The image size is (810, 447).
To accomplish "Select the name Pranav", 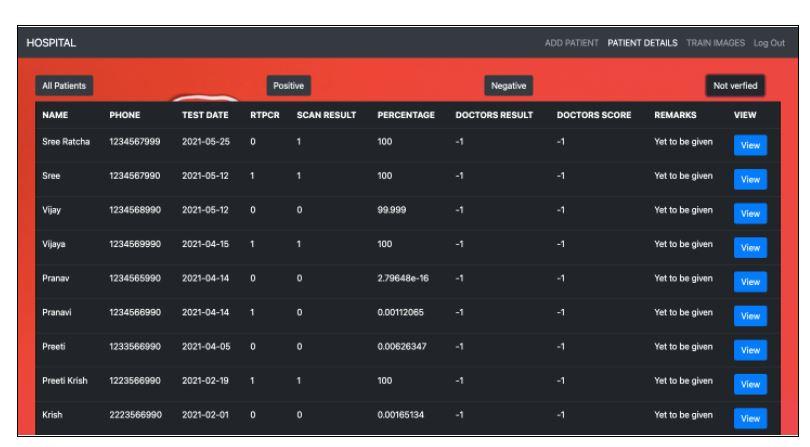I will pyautogui.click(x=56, y=278).
